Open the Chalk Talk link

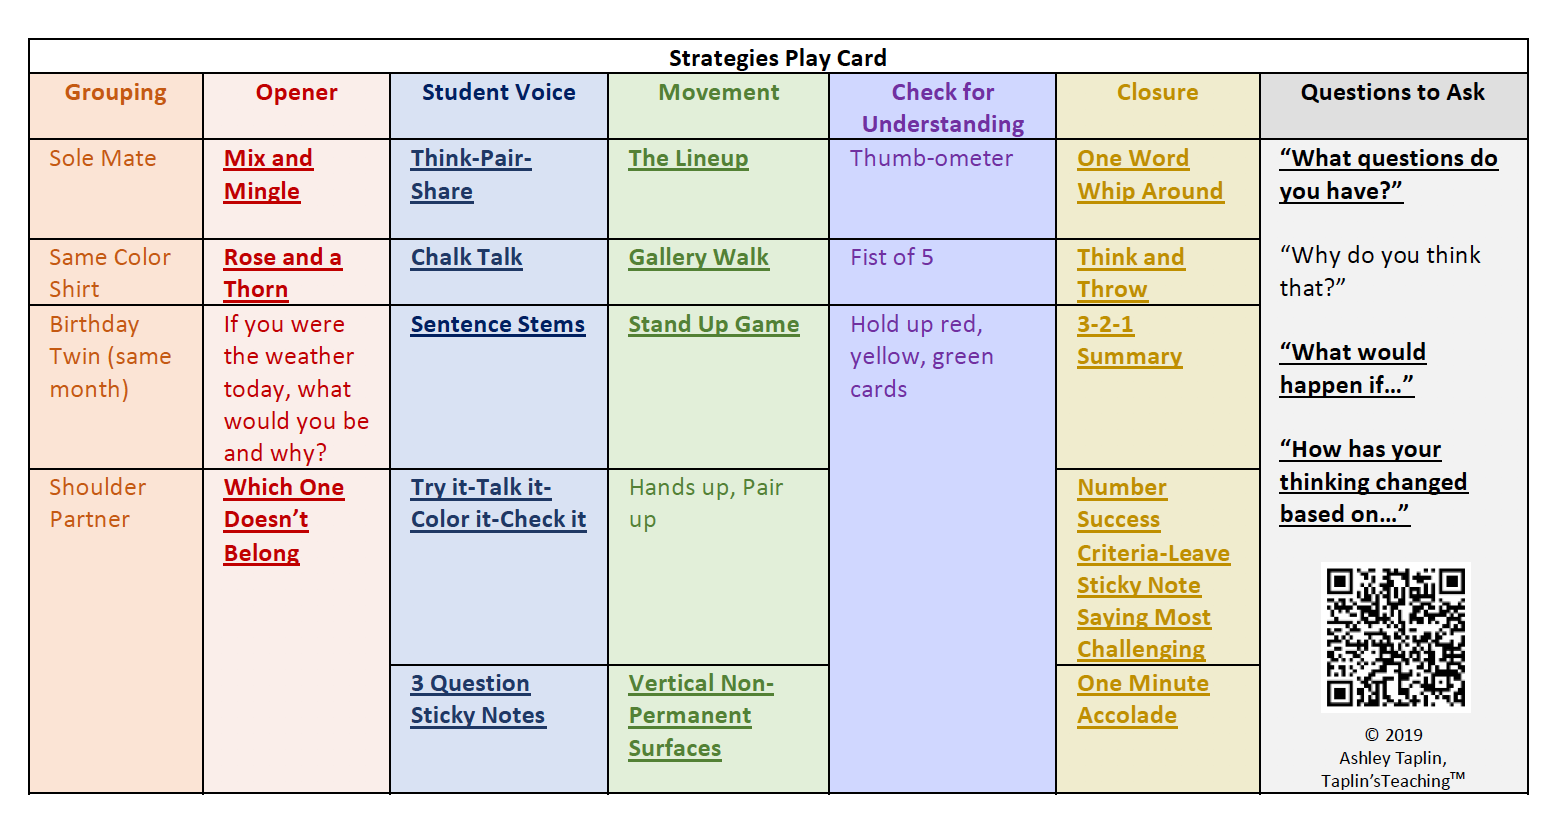pyautogui.click(x=466, y=258)
